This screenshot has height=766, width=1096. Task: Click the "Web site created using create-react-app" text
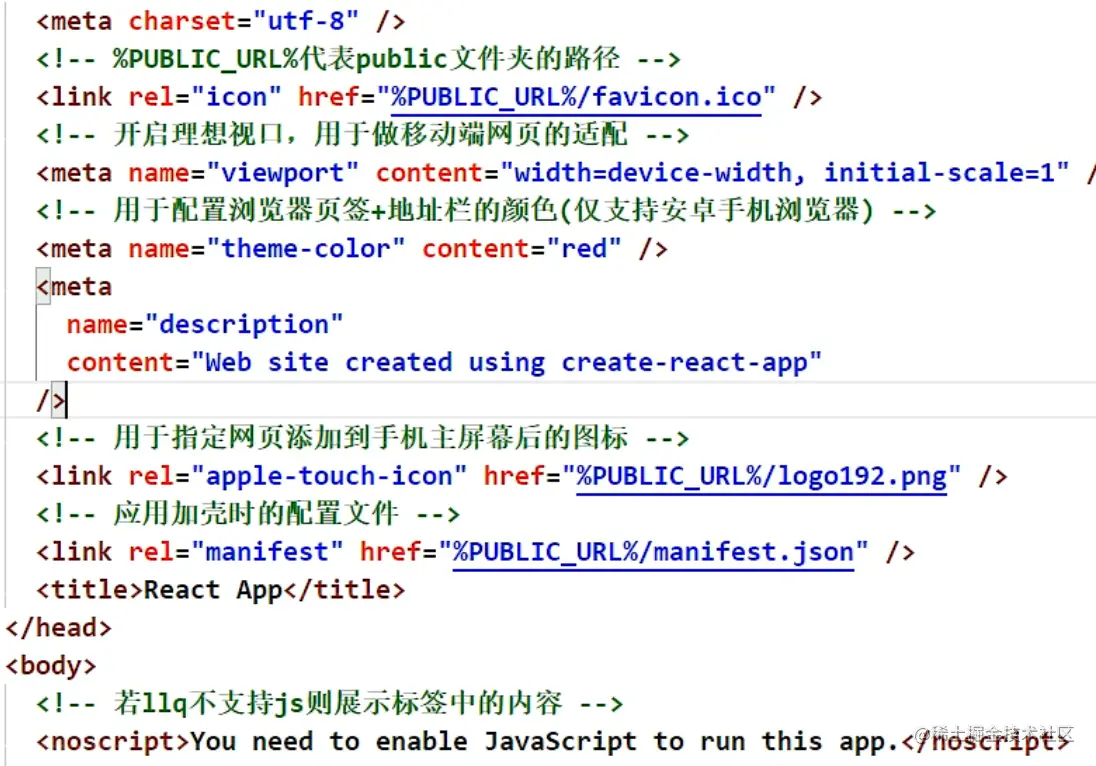(506, 362)
